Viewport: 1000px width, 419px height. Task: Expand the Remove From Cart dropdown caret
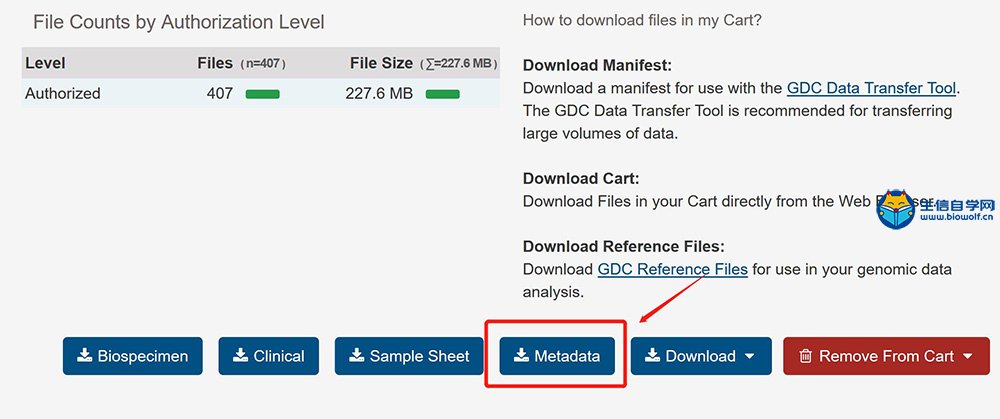tap(967, 357)
